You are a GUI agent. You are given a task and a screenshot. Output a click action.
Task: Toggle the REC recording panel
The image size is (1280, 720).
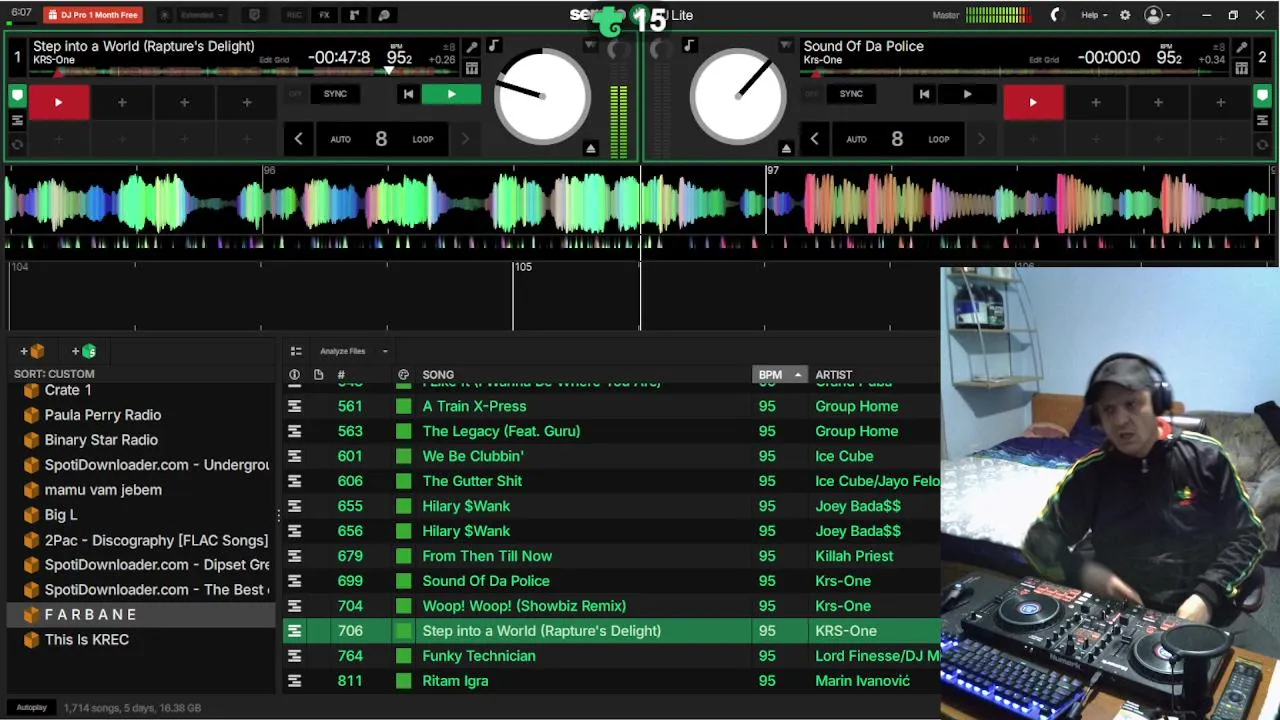coord(293,15)
